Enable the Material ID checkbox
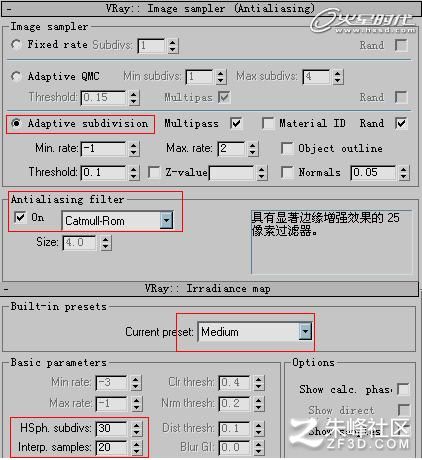The image size is (422, 460). (x=268, y=123)
